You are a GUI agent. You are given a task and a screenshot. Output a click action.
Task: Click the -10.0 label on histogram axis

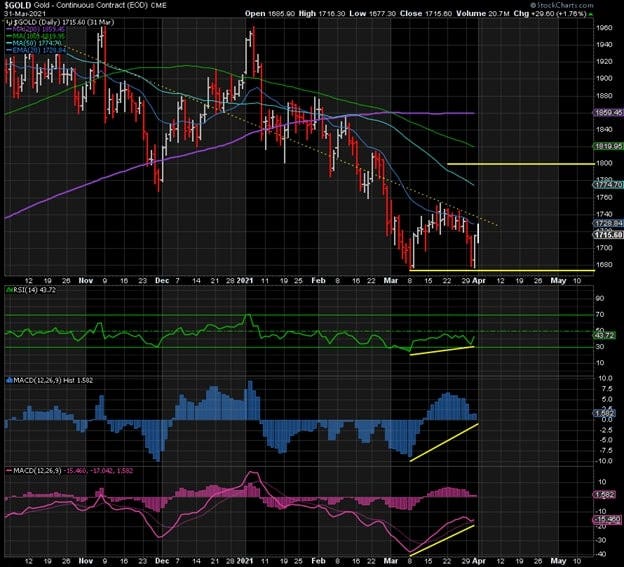click(x=602, y=461)
